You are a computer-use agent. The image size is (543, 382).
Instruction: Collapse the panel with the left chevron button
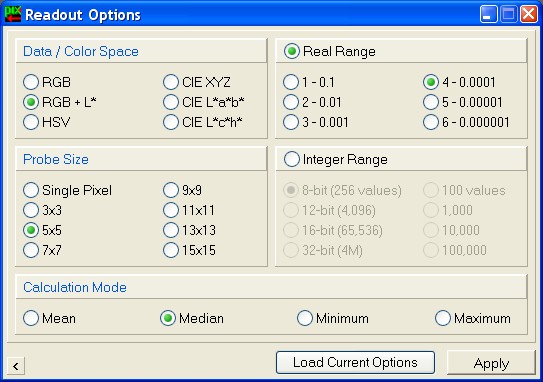(16, 366)
